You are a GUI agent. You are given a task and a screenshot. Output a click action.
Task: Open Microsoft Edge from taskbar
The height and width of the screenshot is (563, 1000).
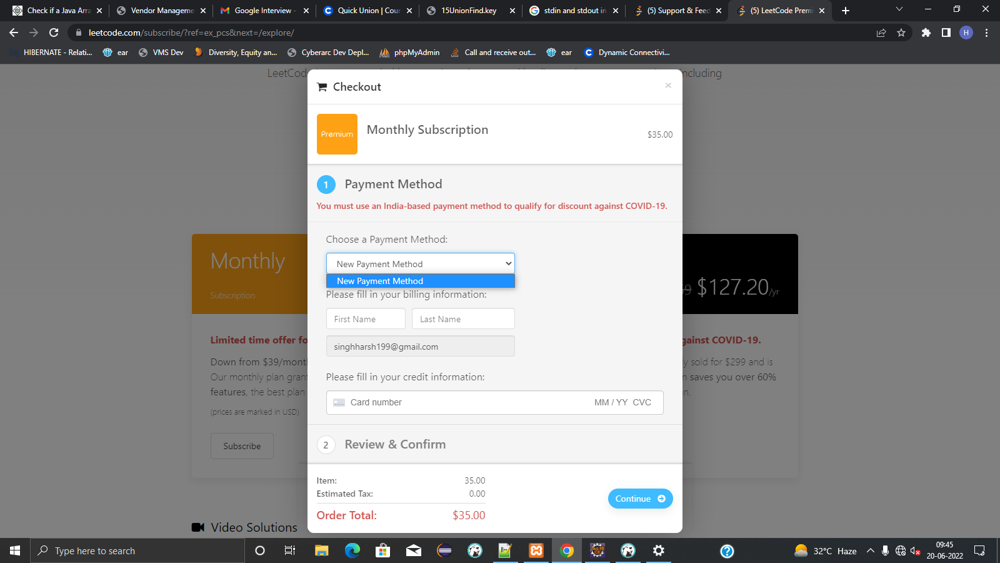click(352, 550)
